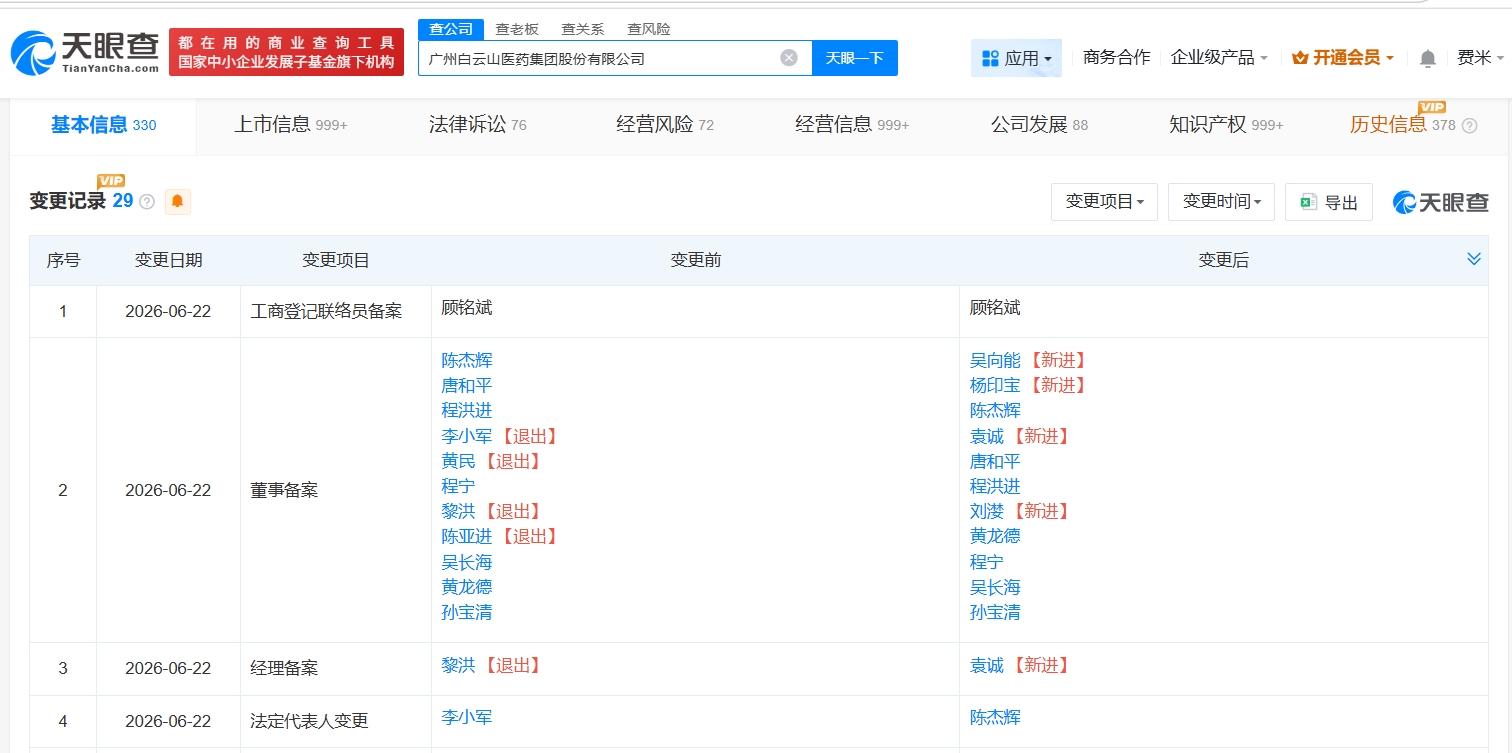
Task: Open 黎洪 link in the 董事备案 row
Action: (458, 511)
